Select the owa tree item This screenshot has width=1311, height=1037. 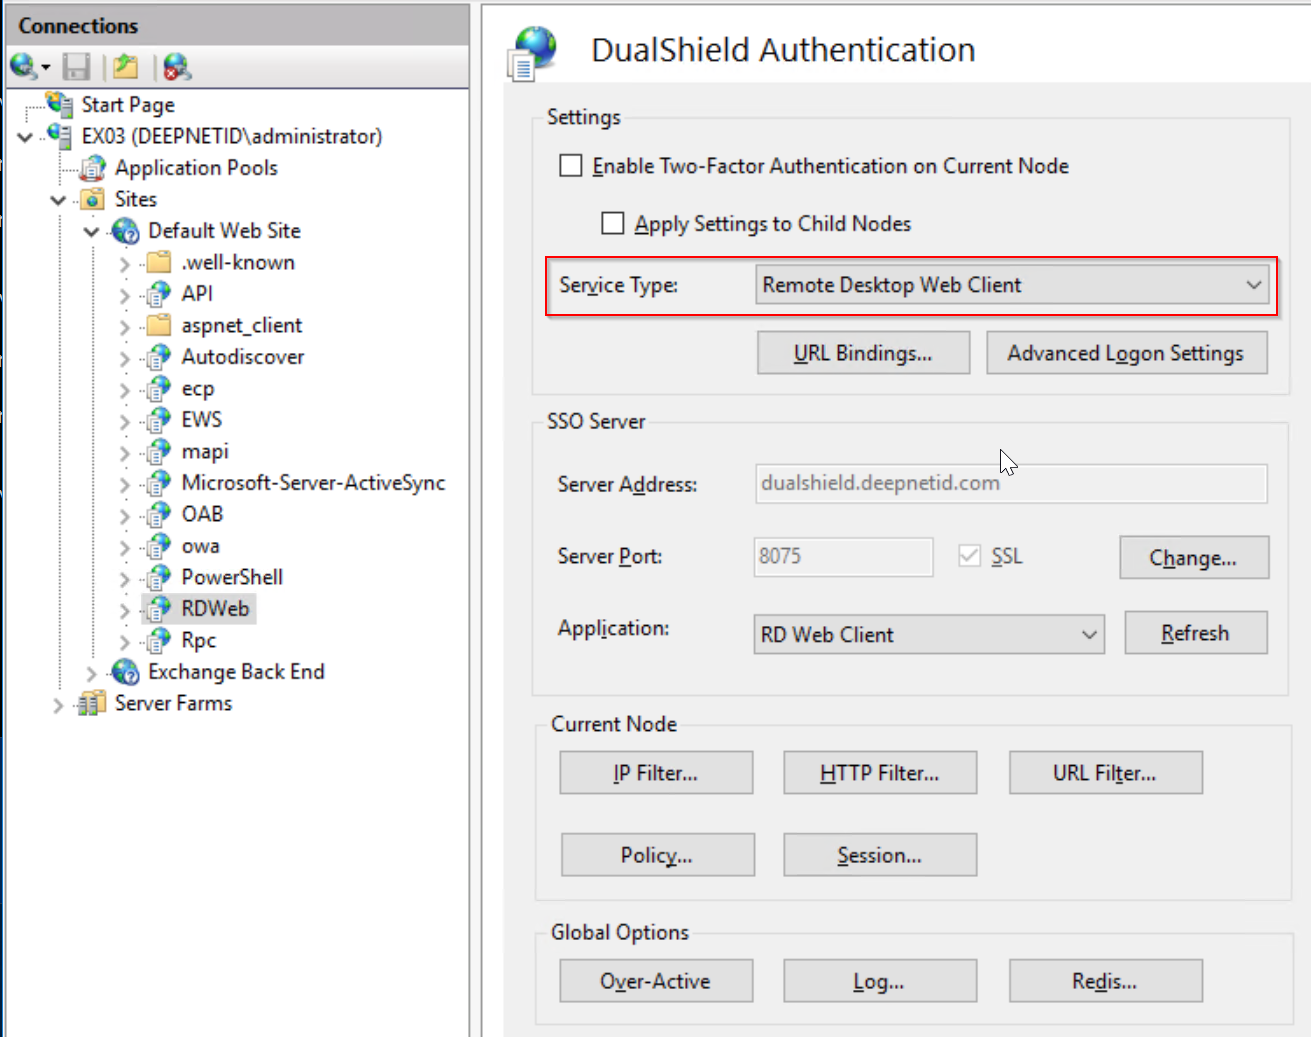pos(200,546)
